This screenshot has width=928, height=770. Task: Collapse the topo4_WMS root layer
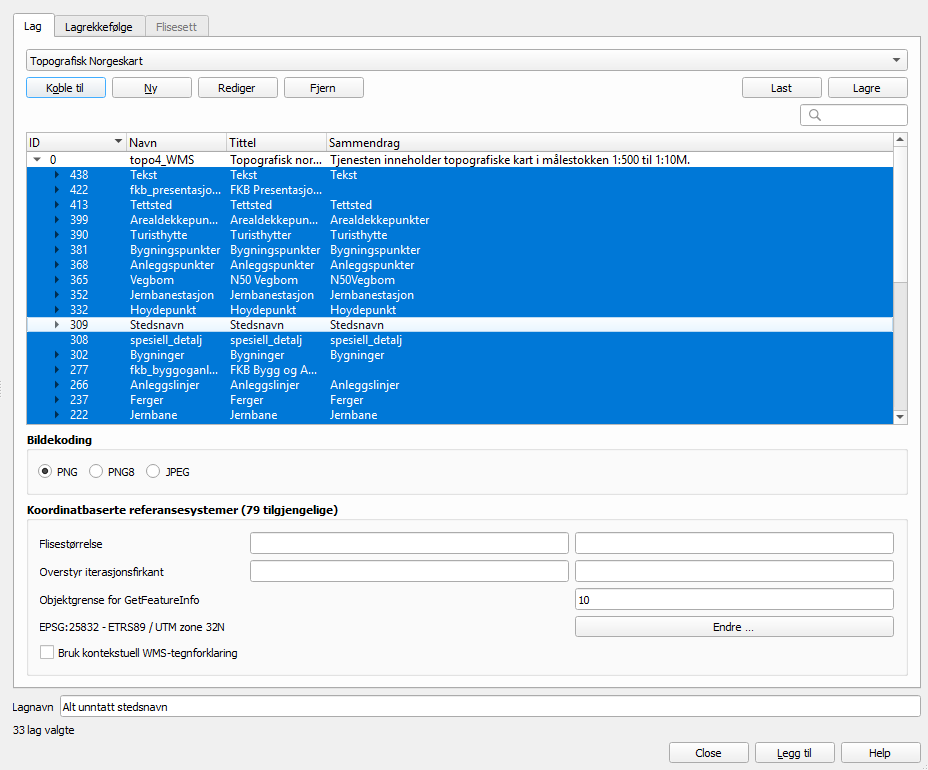[x=37, y=160]
